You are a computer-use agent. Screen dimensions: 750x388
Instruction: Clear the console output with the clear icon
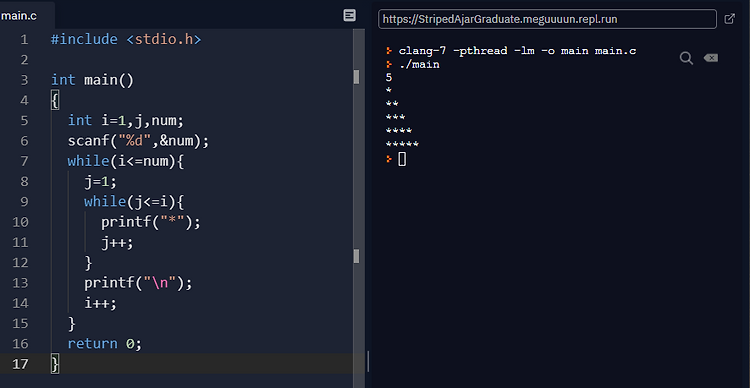pos(711,58)
